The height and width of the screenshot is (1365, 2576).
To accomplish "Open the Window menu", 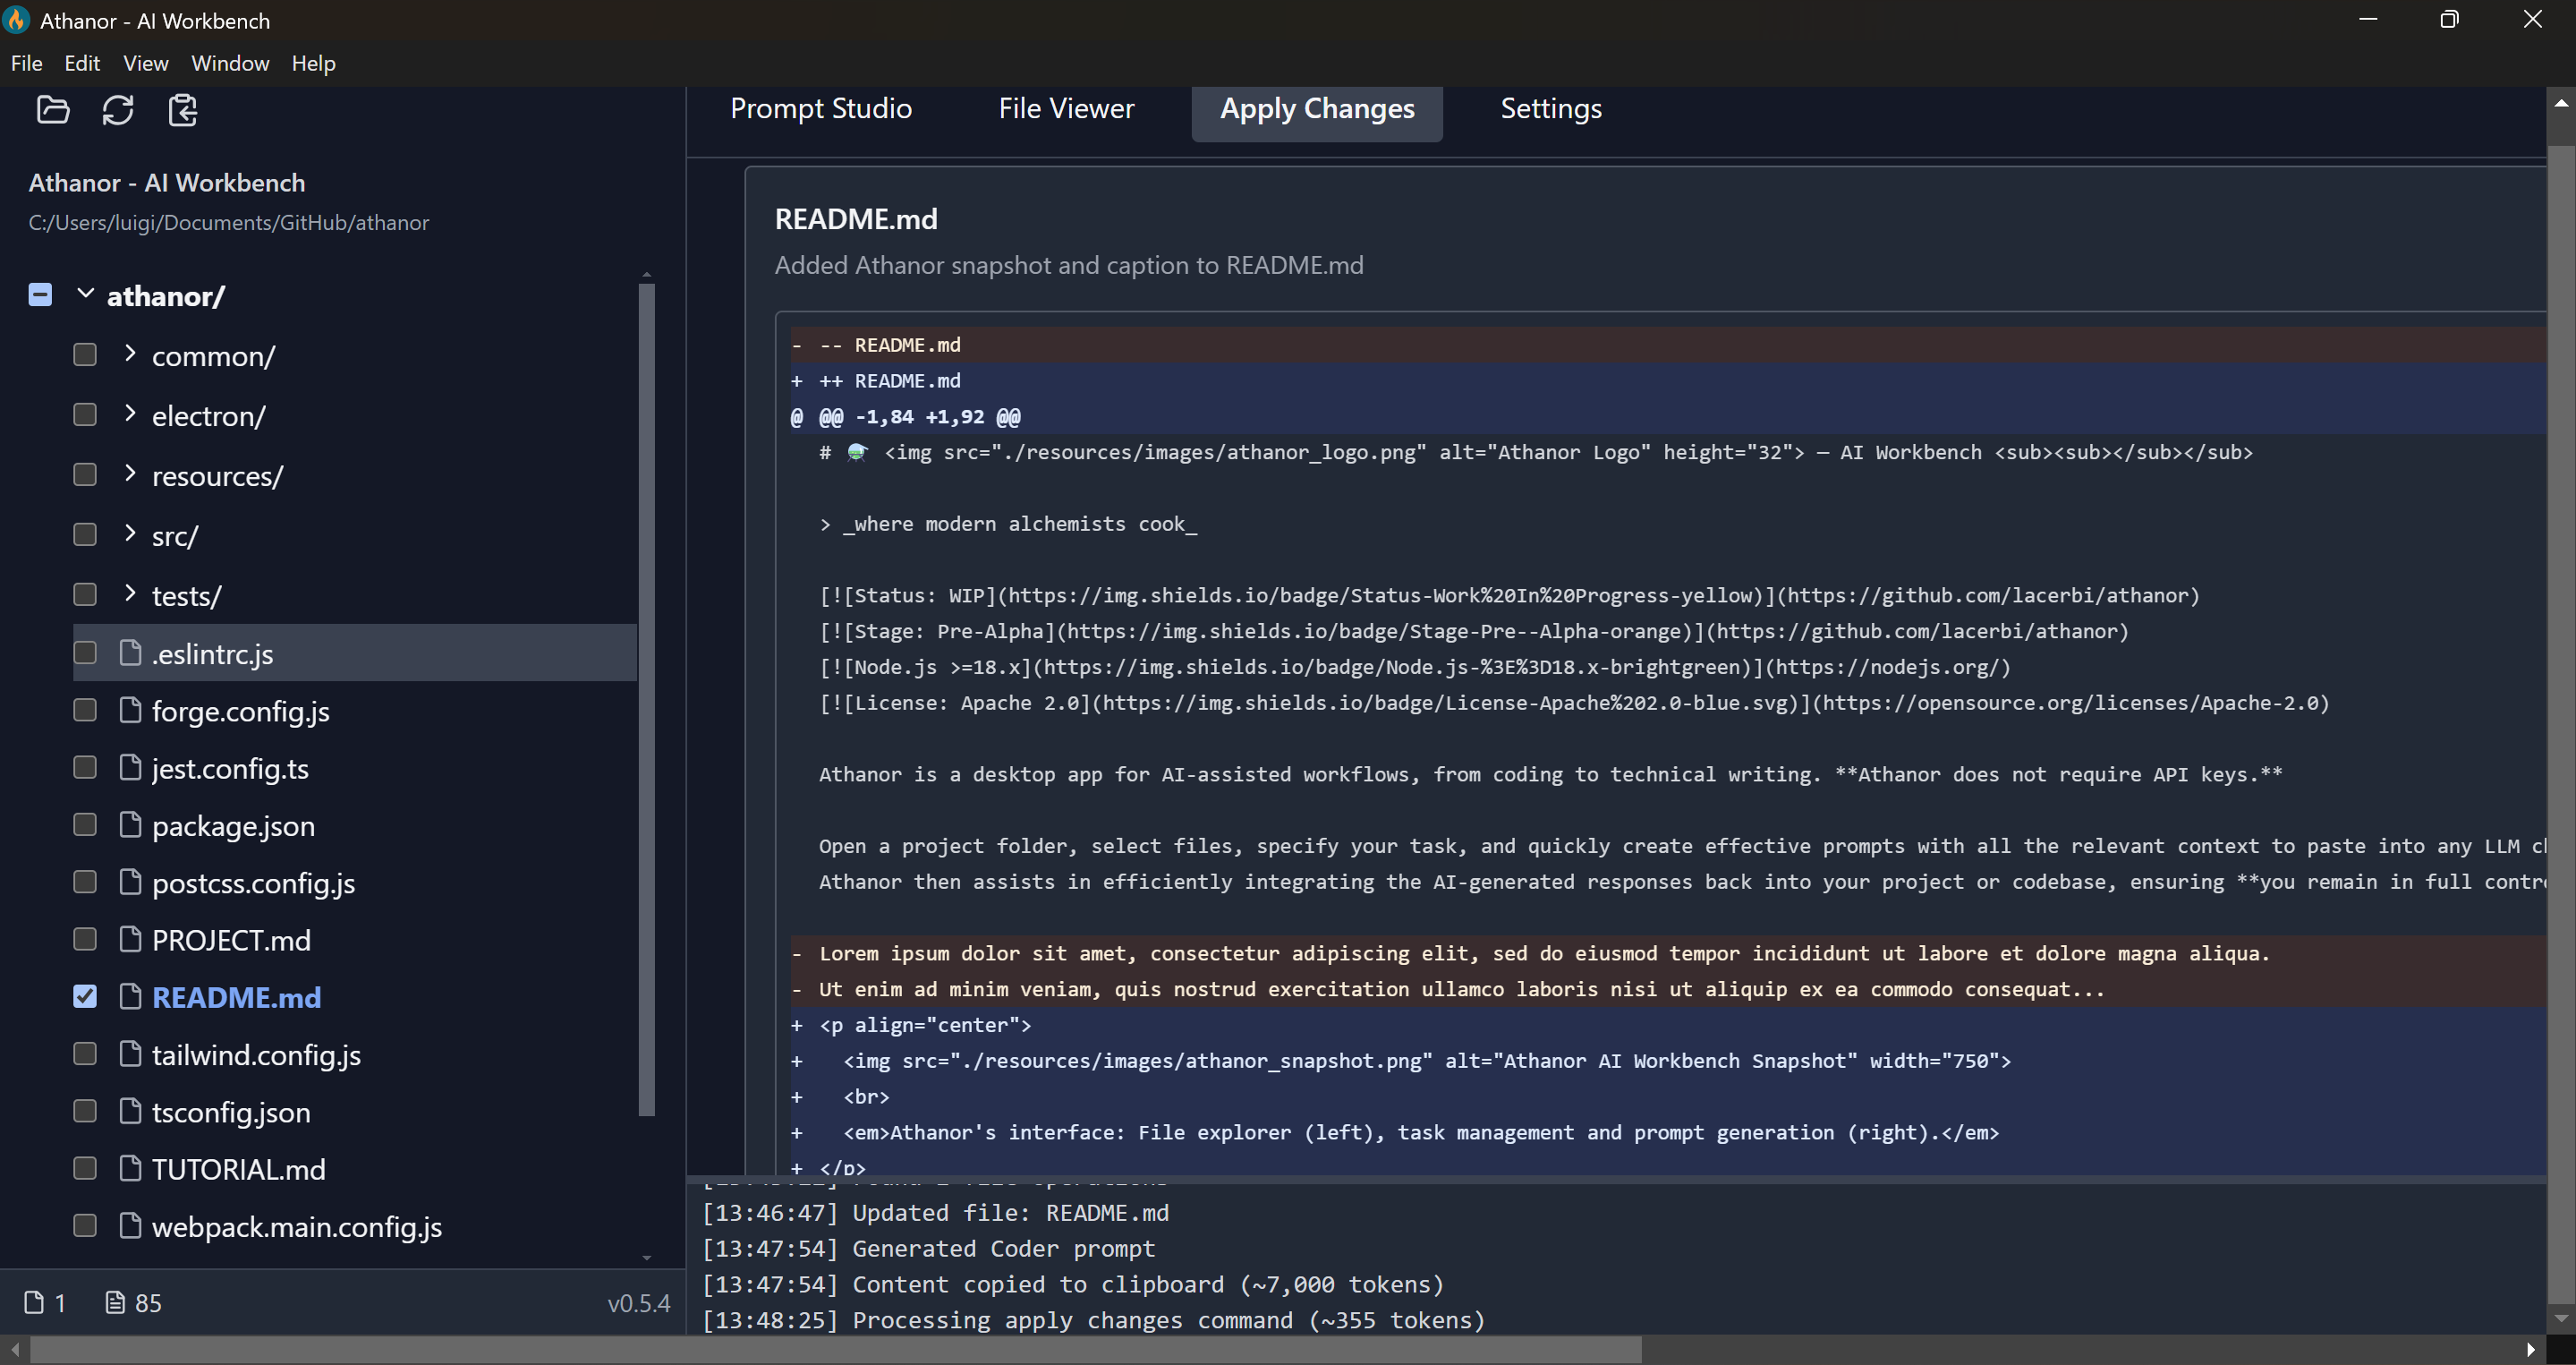I will point(230,63).
